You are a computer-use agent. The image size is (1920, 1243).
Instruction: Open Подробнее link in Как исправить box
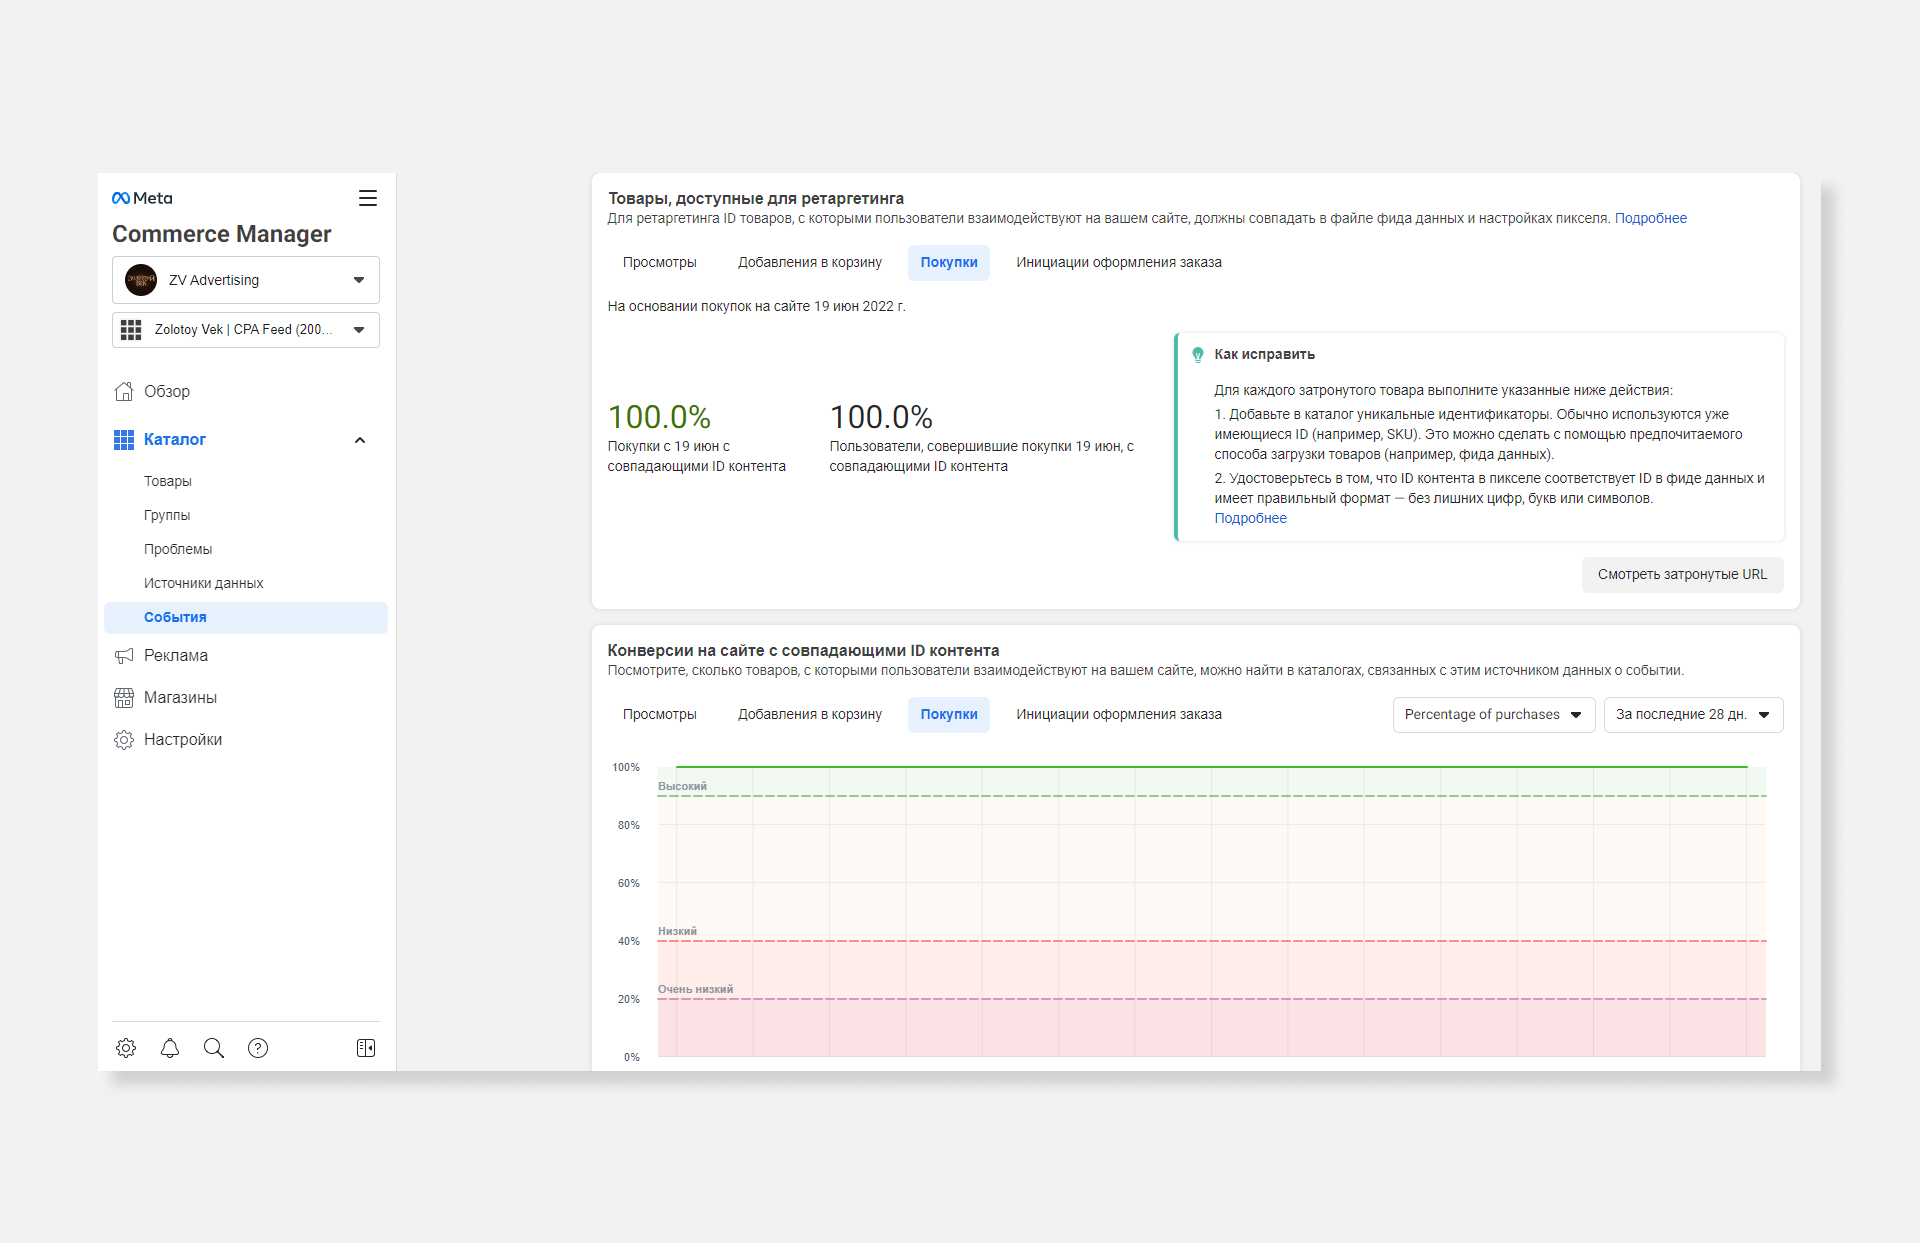click(1250, 519)
